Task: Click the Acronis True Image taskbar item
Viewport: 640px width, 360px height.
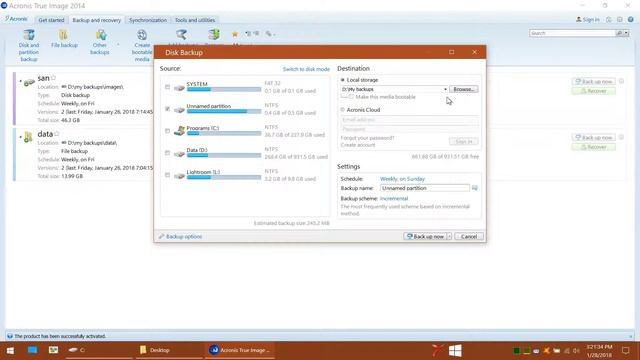Action: (240, 350)
